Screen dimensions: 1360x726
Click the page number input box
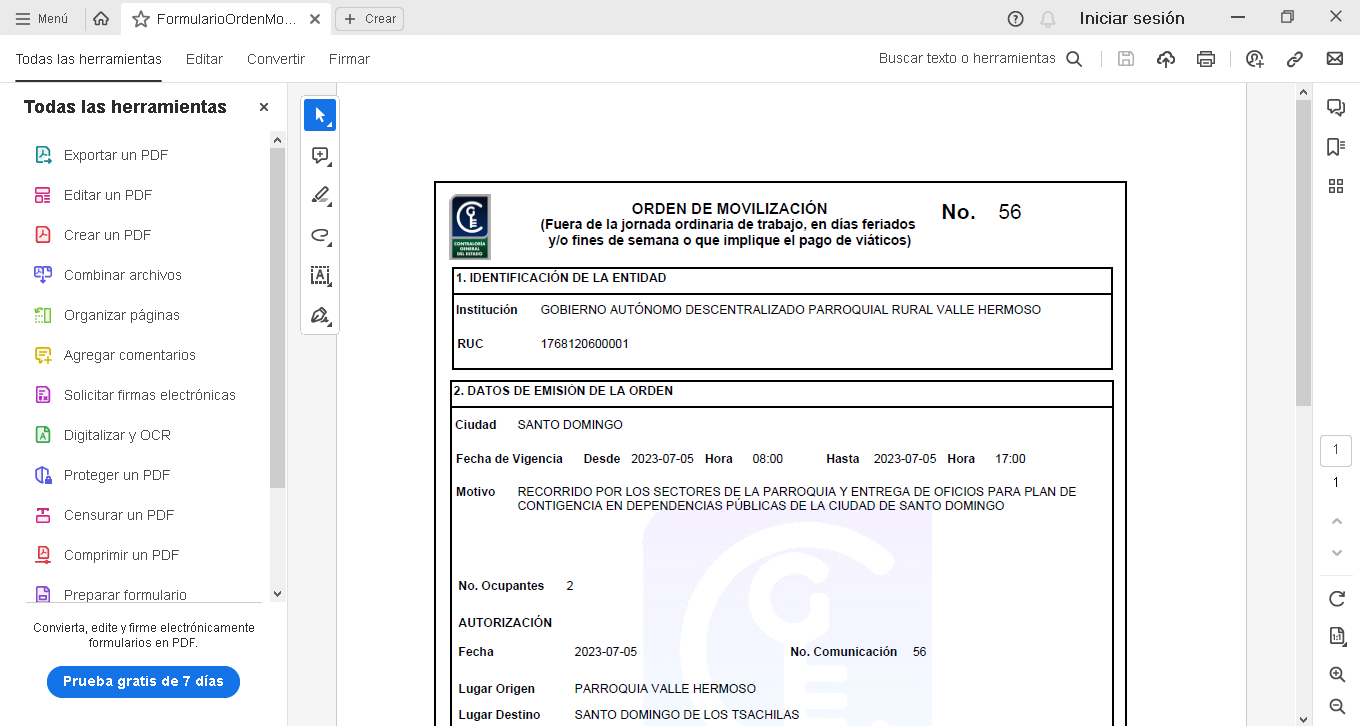point(1335,450)
